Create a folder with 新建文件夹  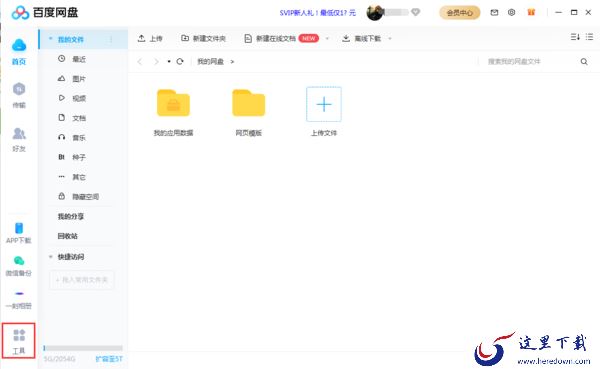point(203,38)
